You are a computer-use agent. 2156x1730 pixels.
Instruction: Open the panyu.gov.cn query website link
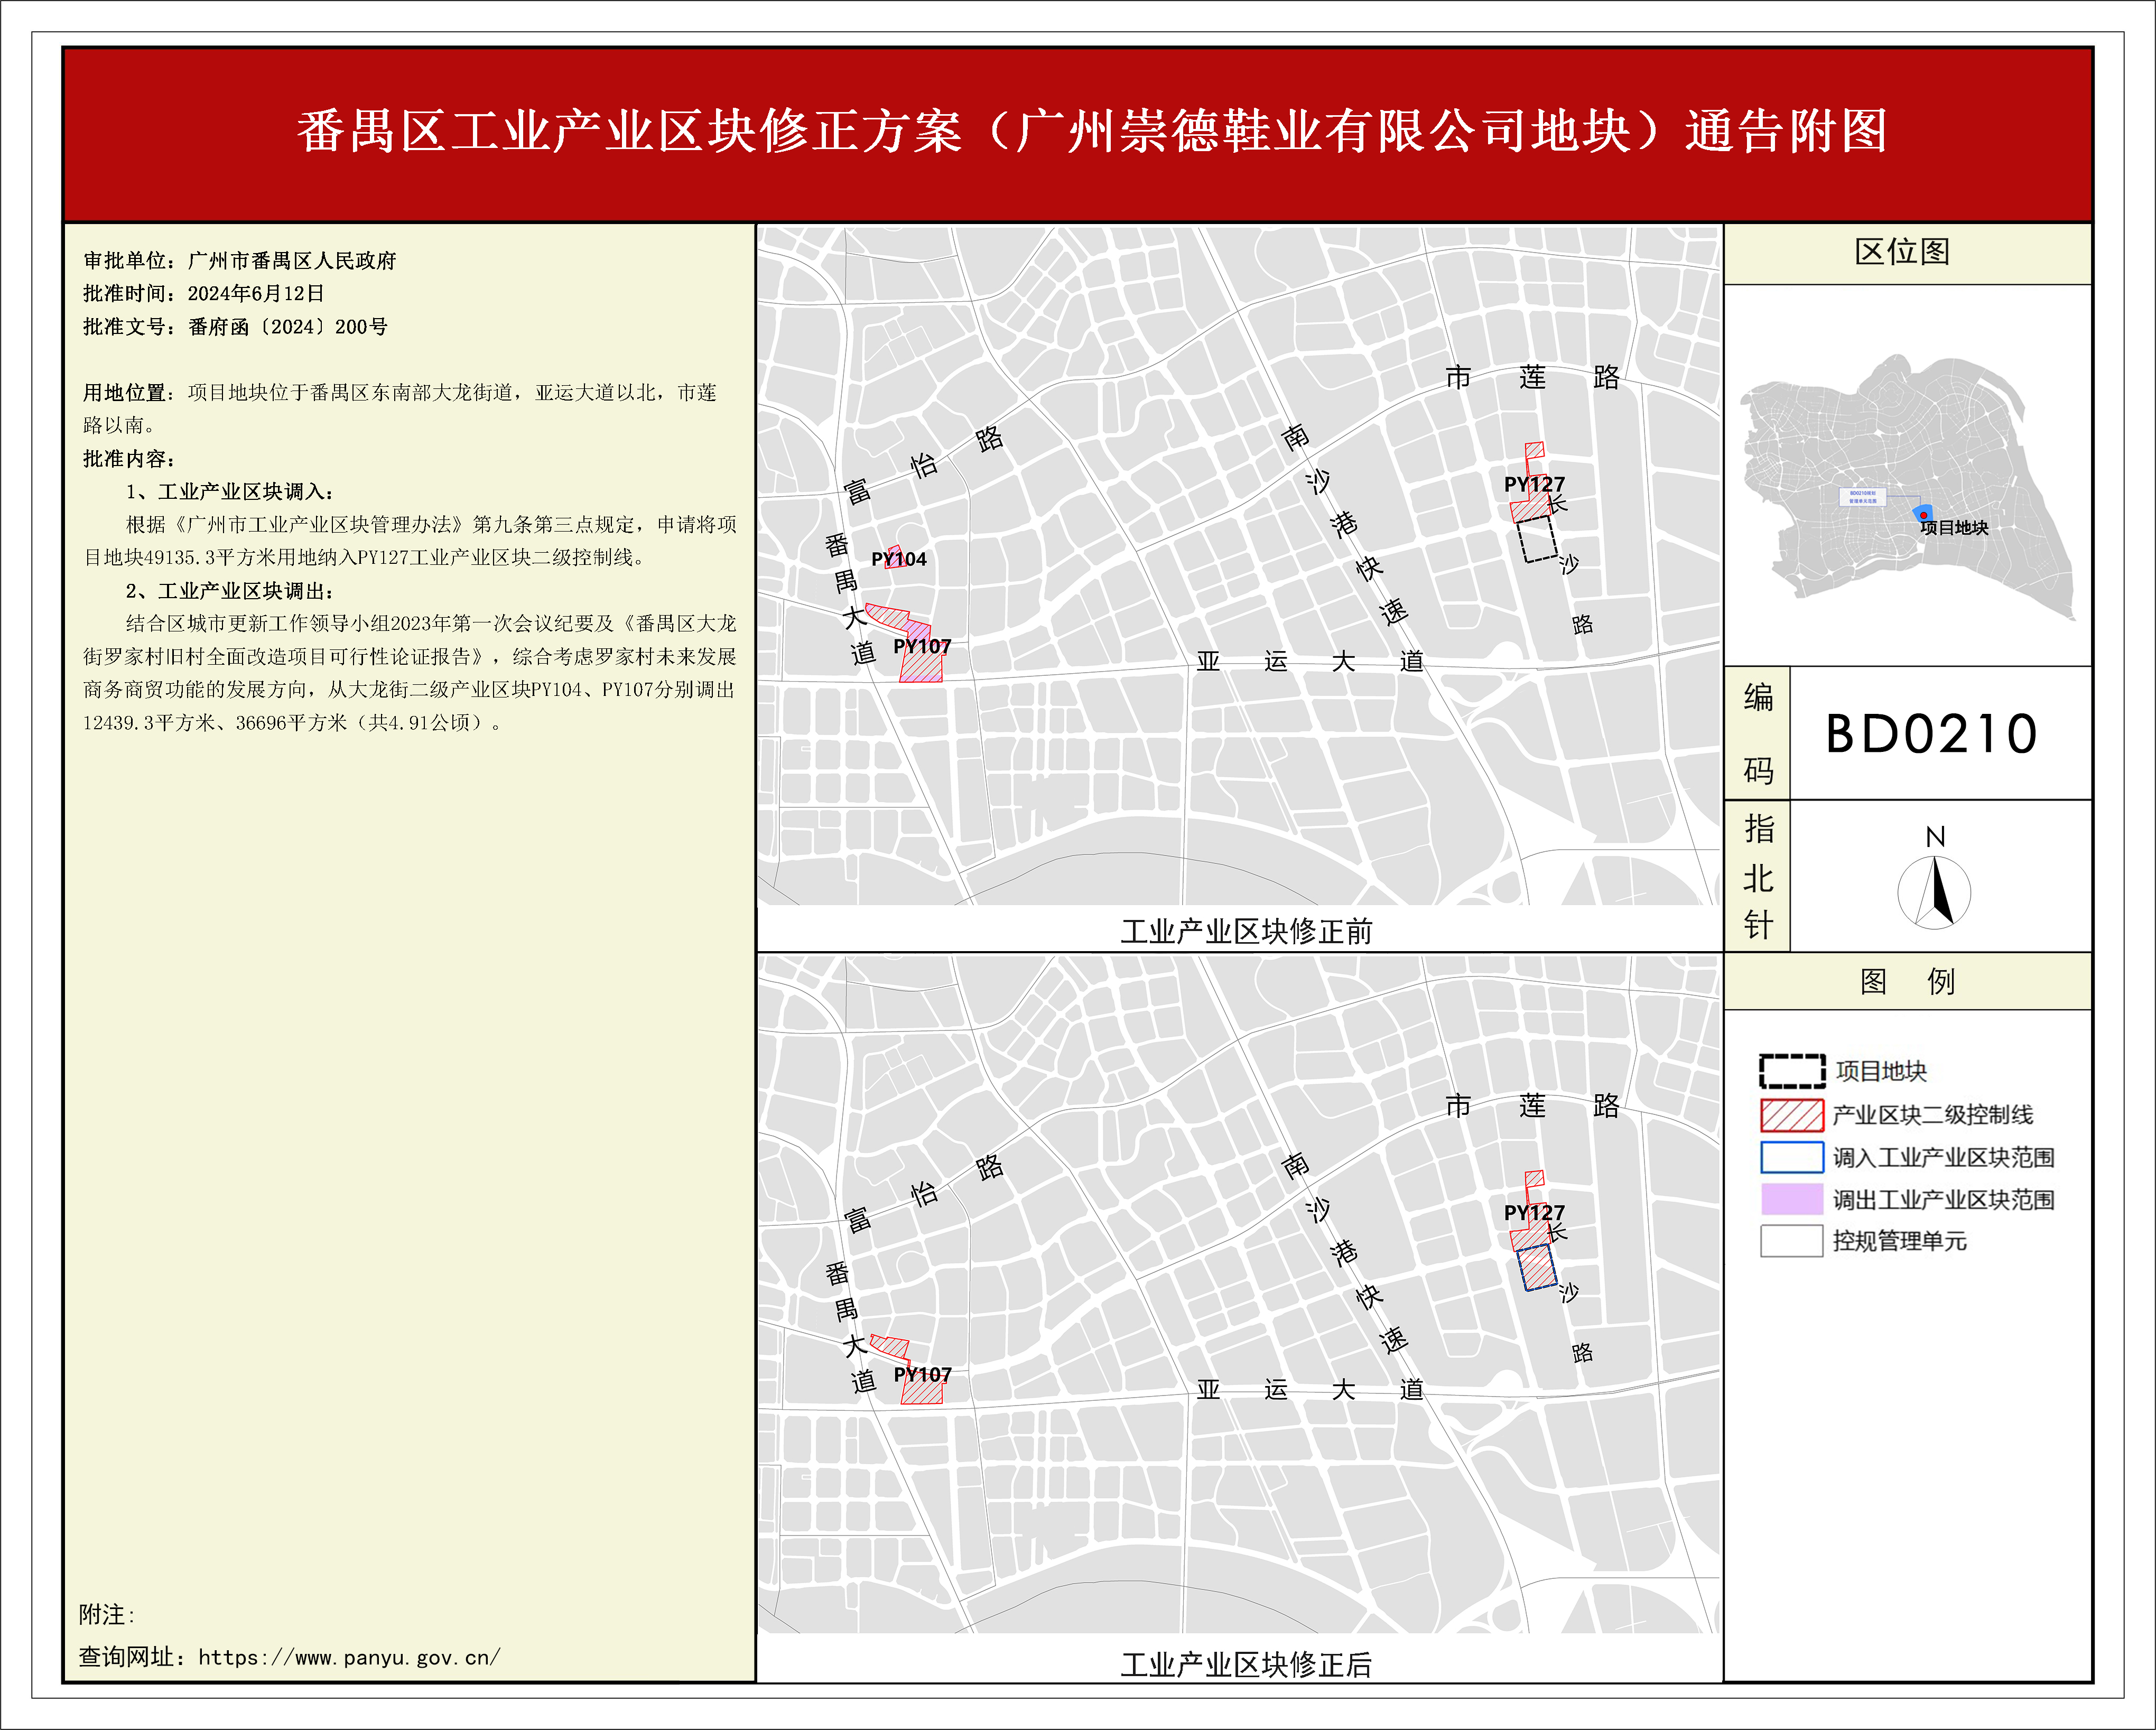349,1657
